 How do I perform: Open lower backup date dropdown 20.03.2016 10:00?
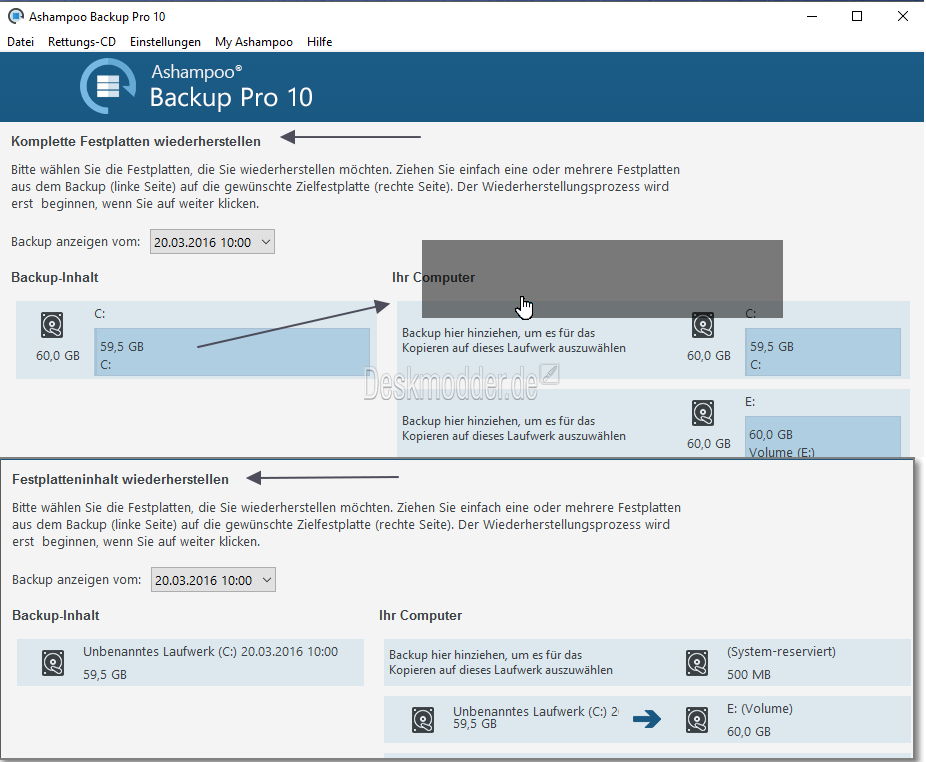tap(213, 580)
